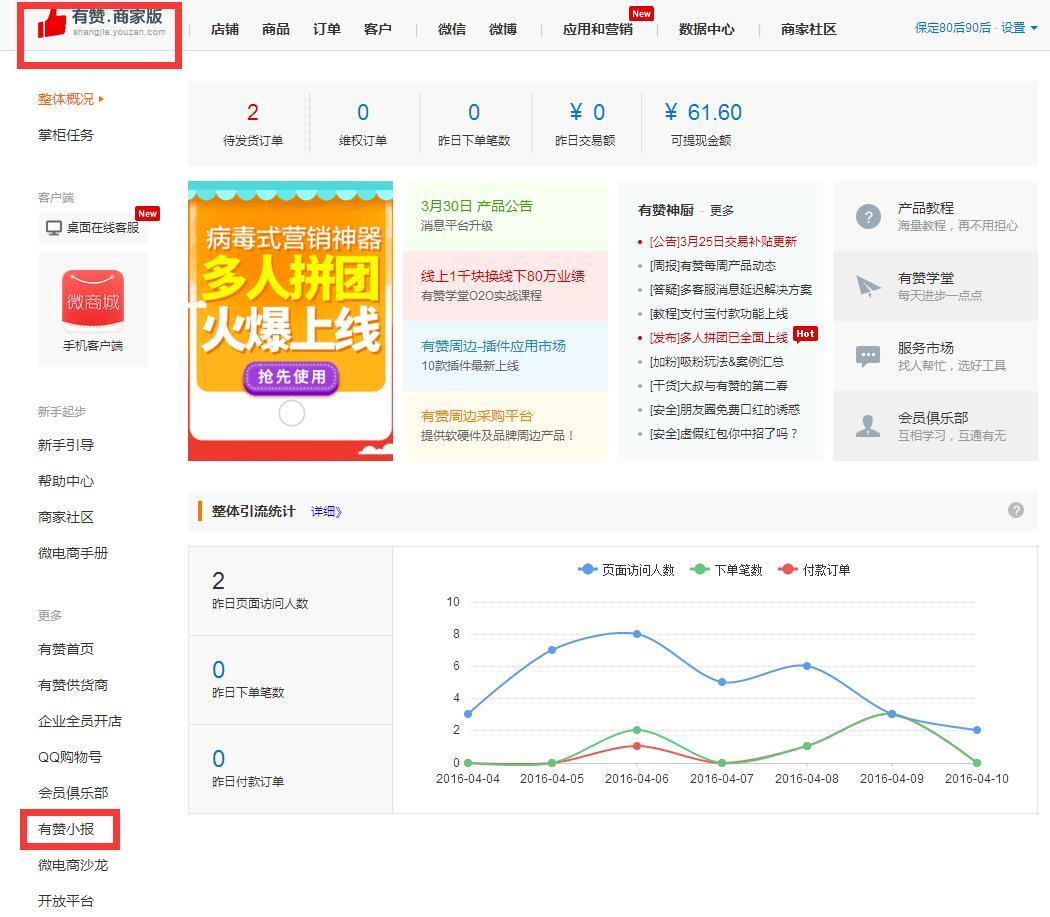Open 线上1千块换线下80万业绩 course card

click(506, 285)
